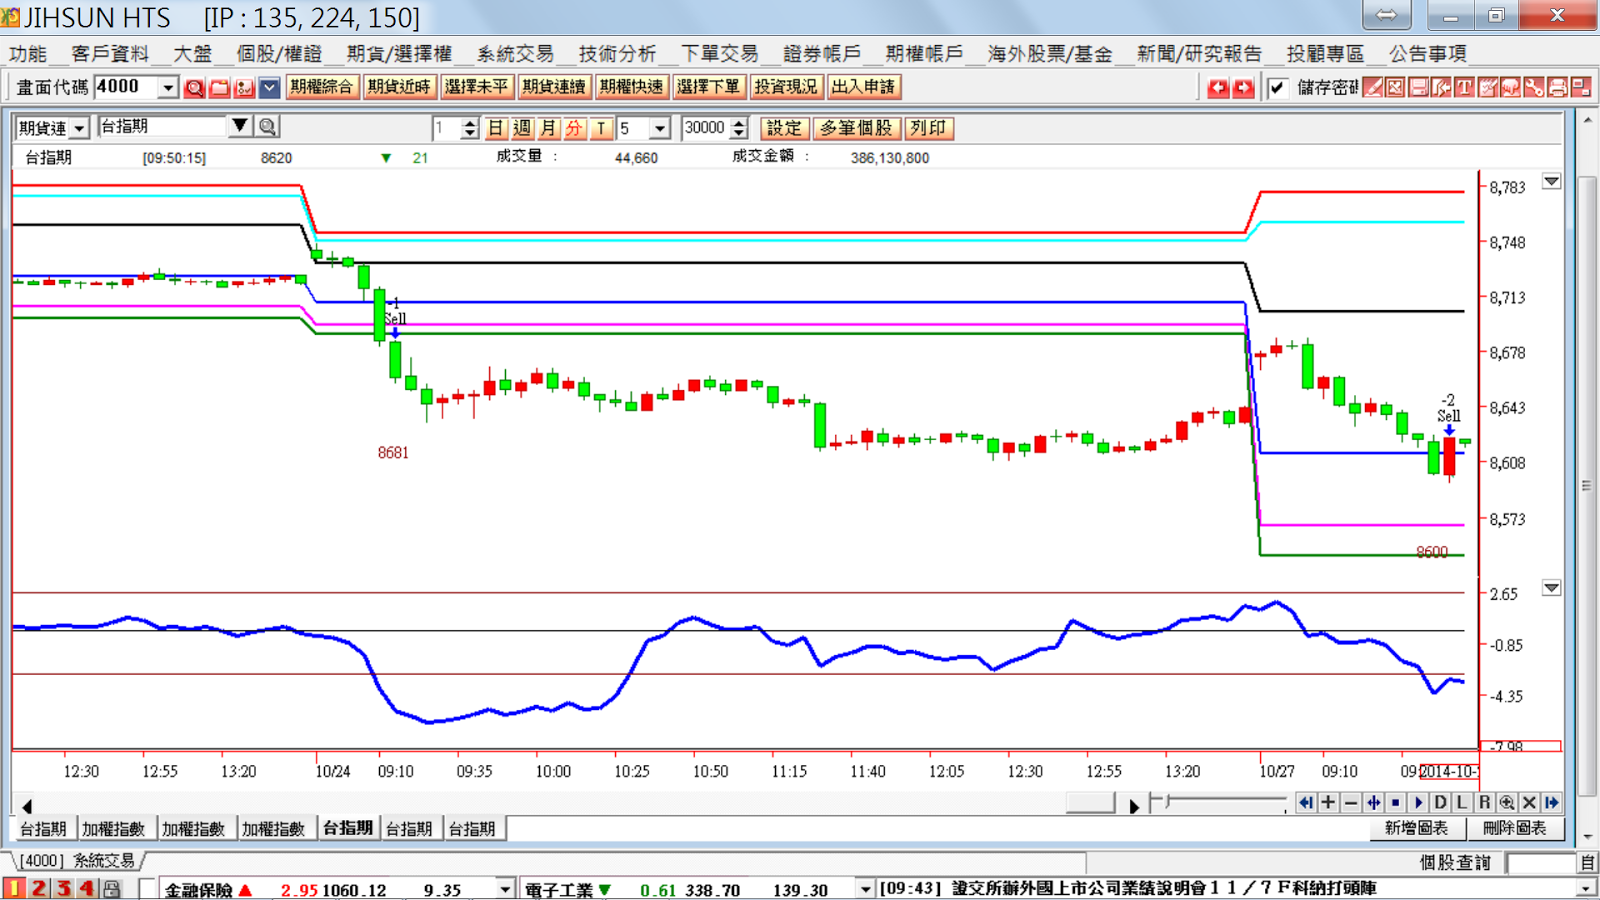
Task: Click the 期貨近時 button
Action: pos(399,87)
